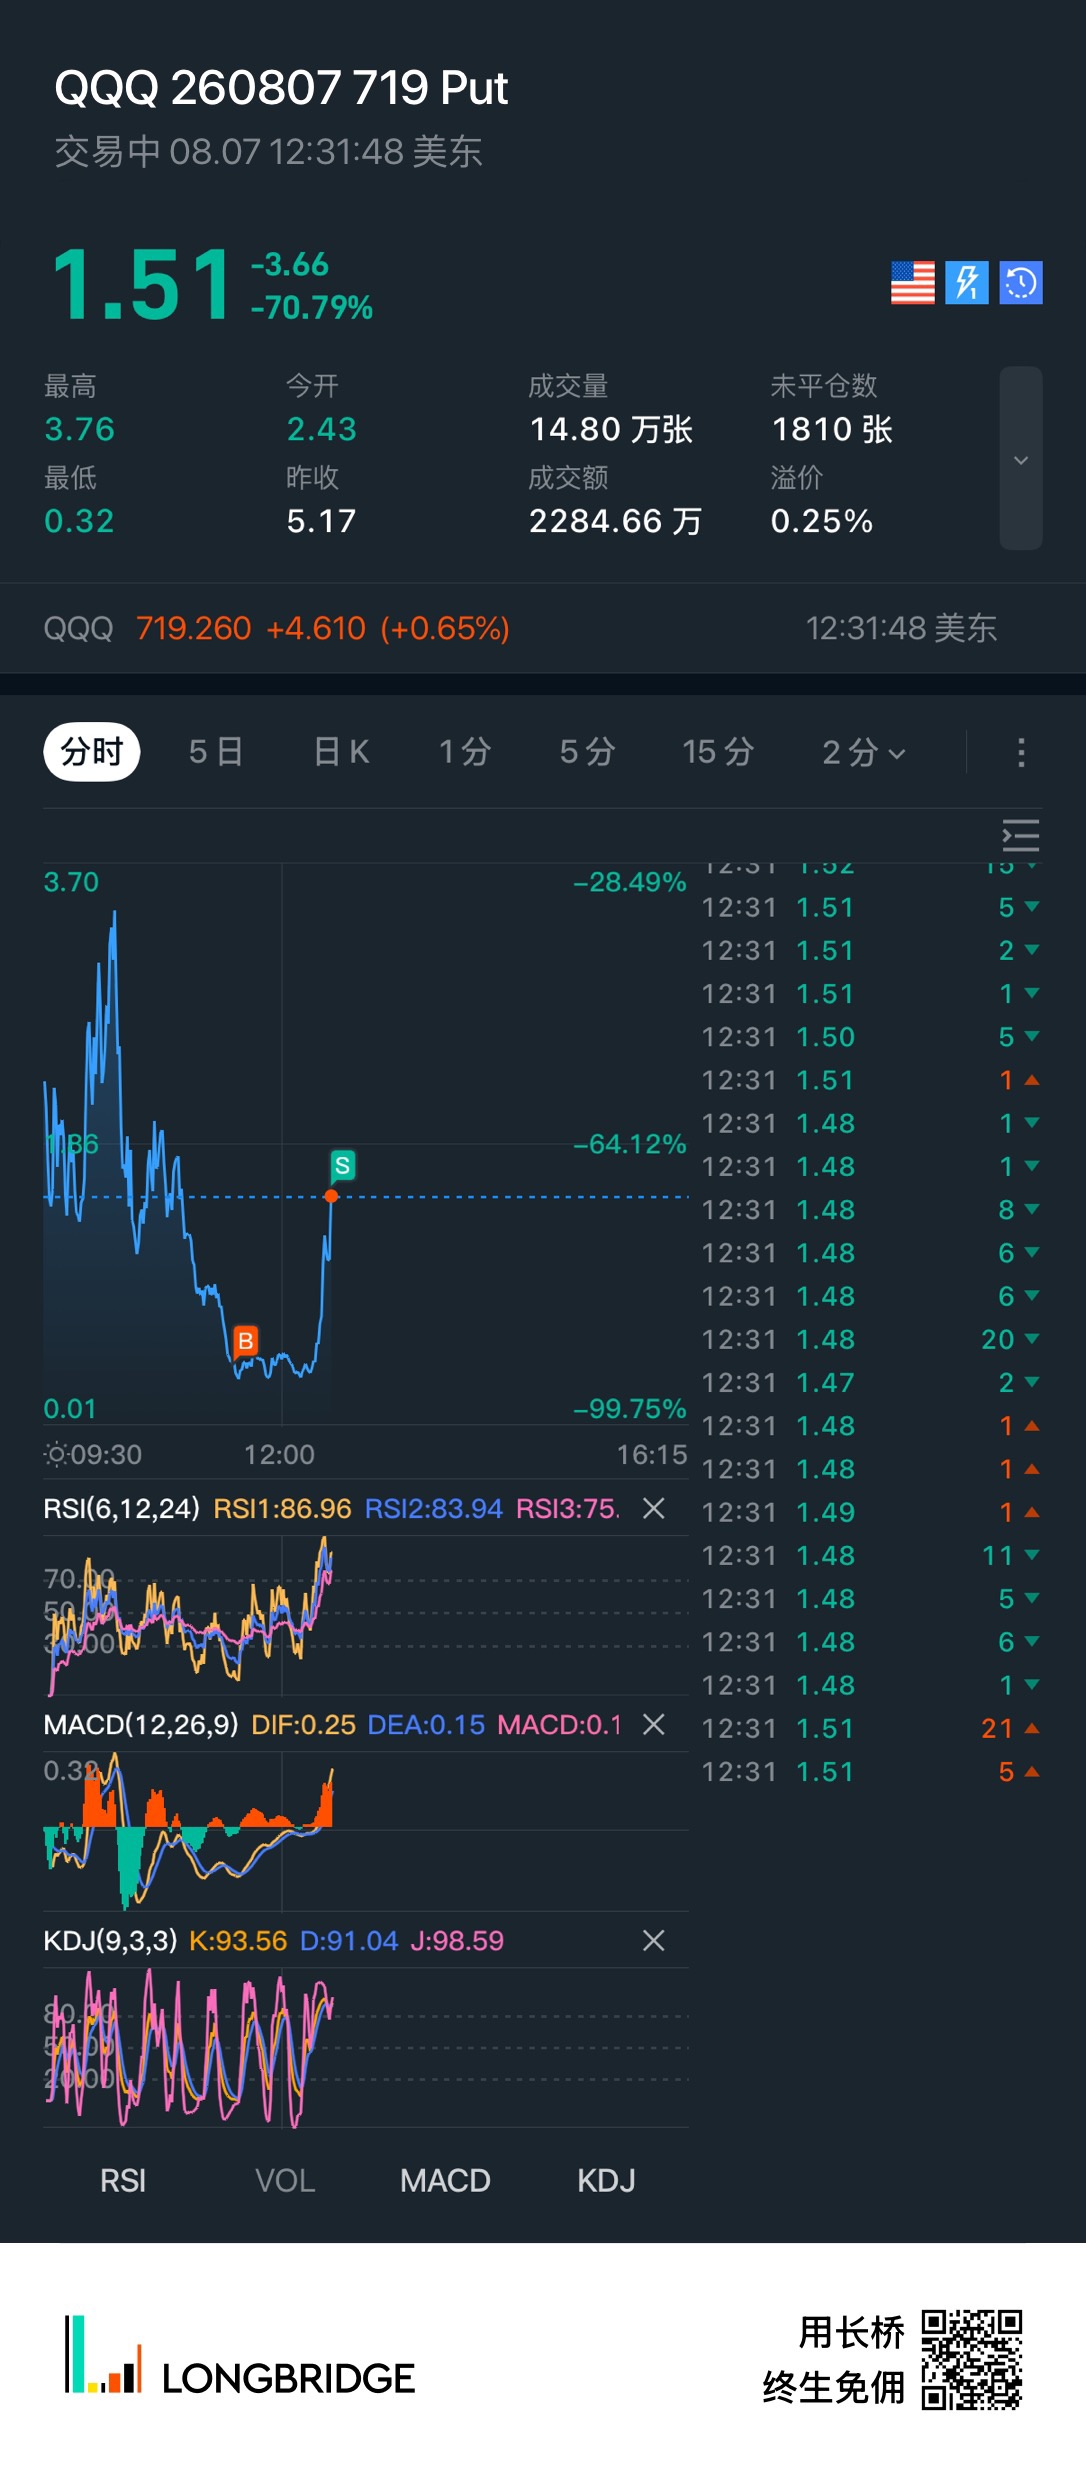Tap the US flag market icon
Image resolution: width=1086 pixels, height=2477 pixels.
click(912, 283)
